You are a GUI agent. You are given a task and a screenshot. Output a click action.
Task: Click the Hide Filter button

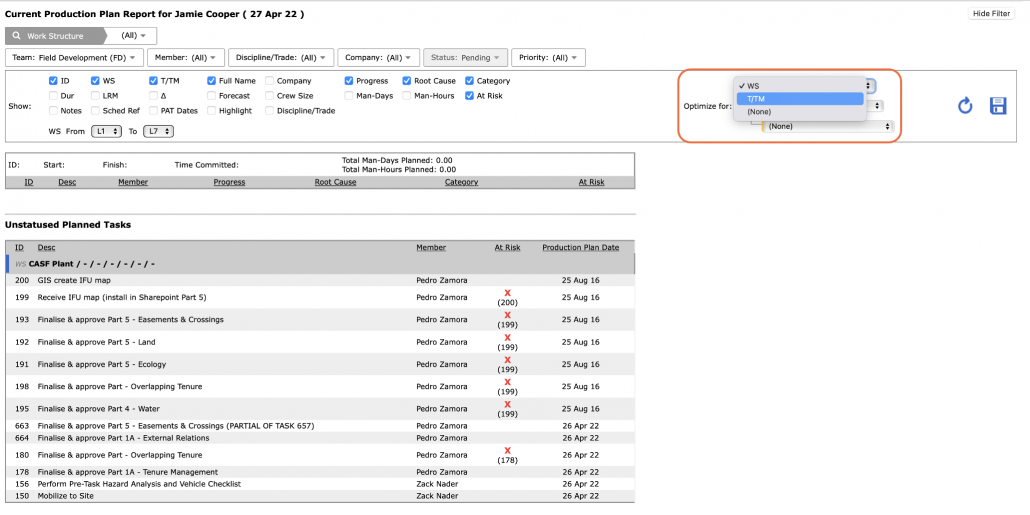click(991, 13)
